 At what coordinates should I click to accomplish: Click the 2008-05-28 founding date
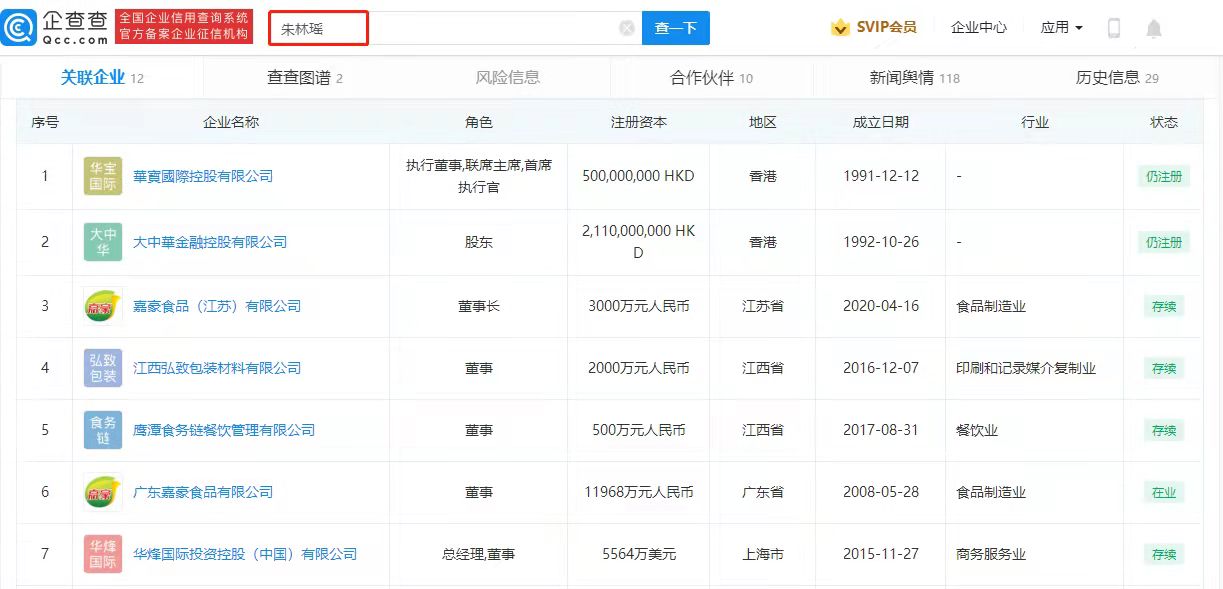click(x=881, y=492)
